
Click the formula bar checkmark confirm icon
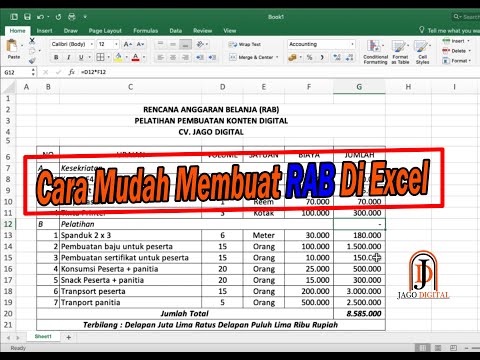pos(58,72)
